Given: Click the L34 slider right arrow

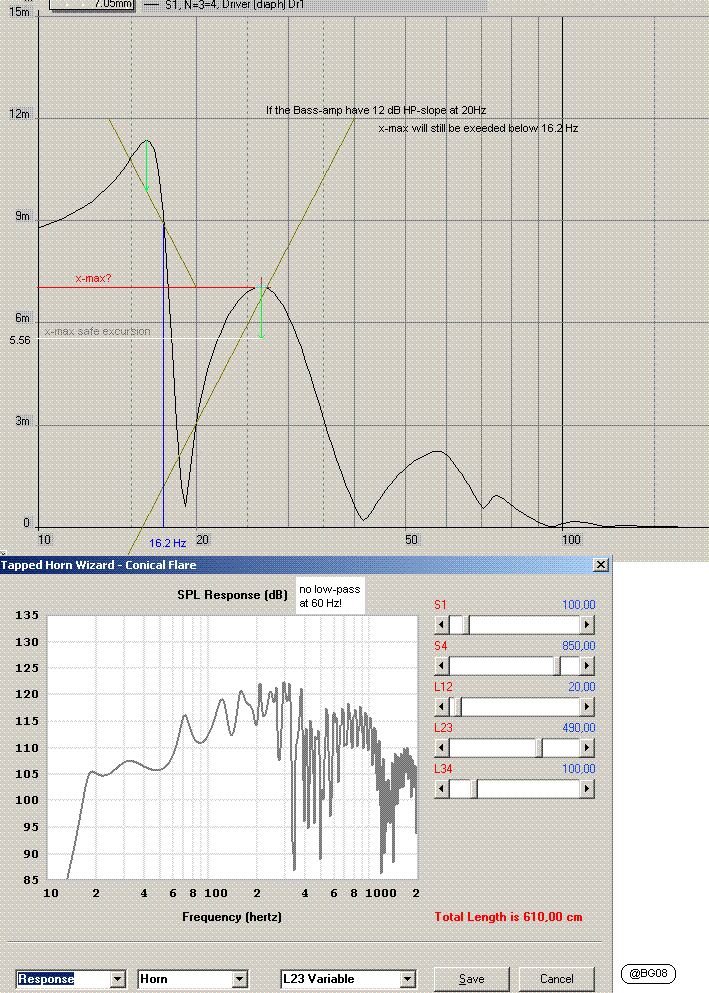Looking at the screenshot, I should coord(587,789).
